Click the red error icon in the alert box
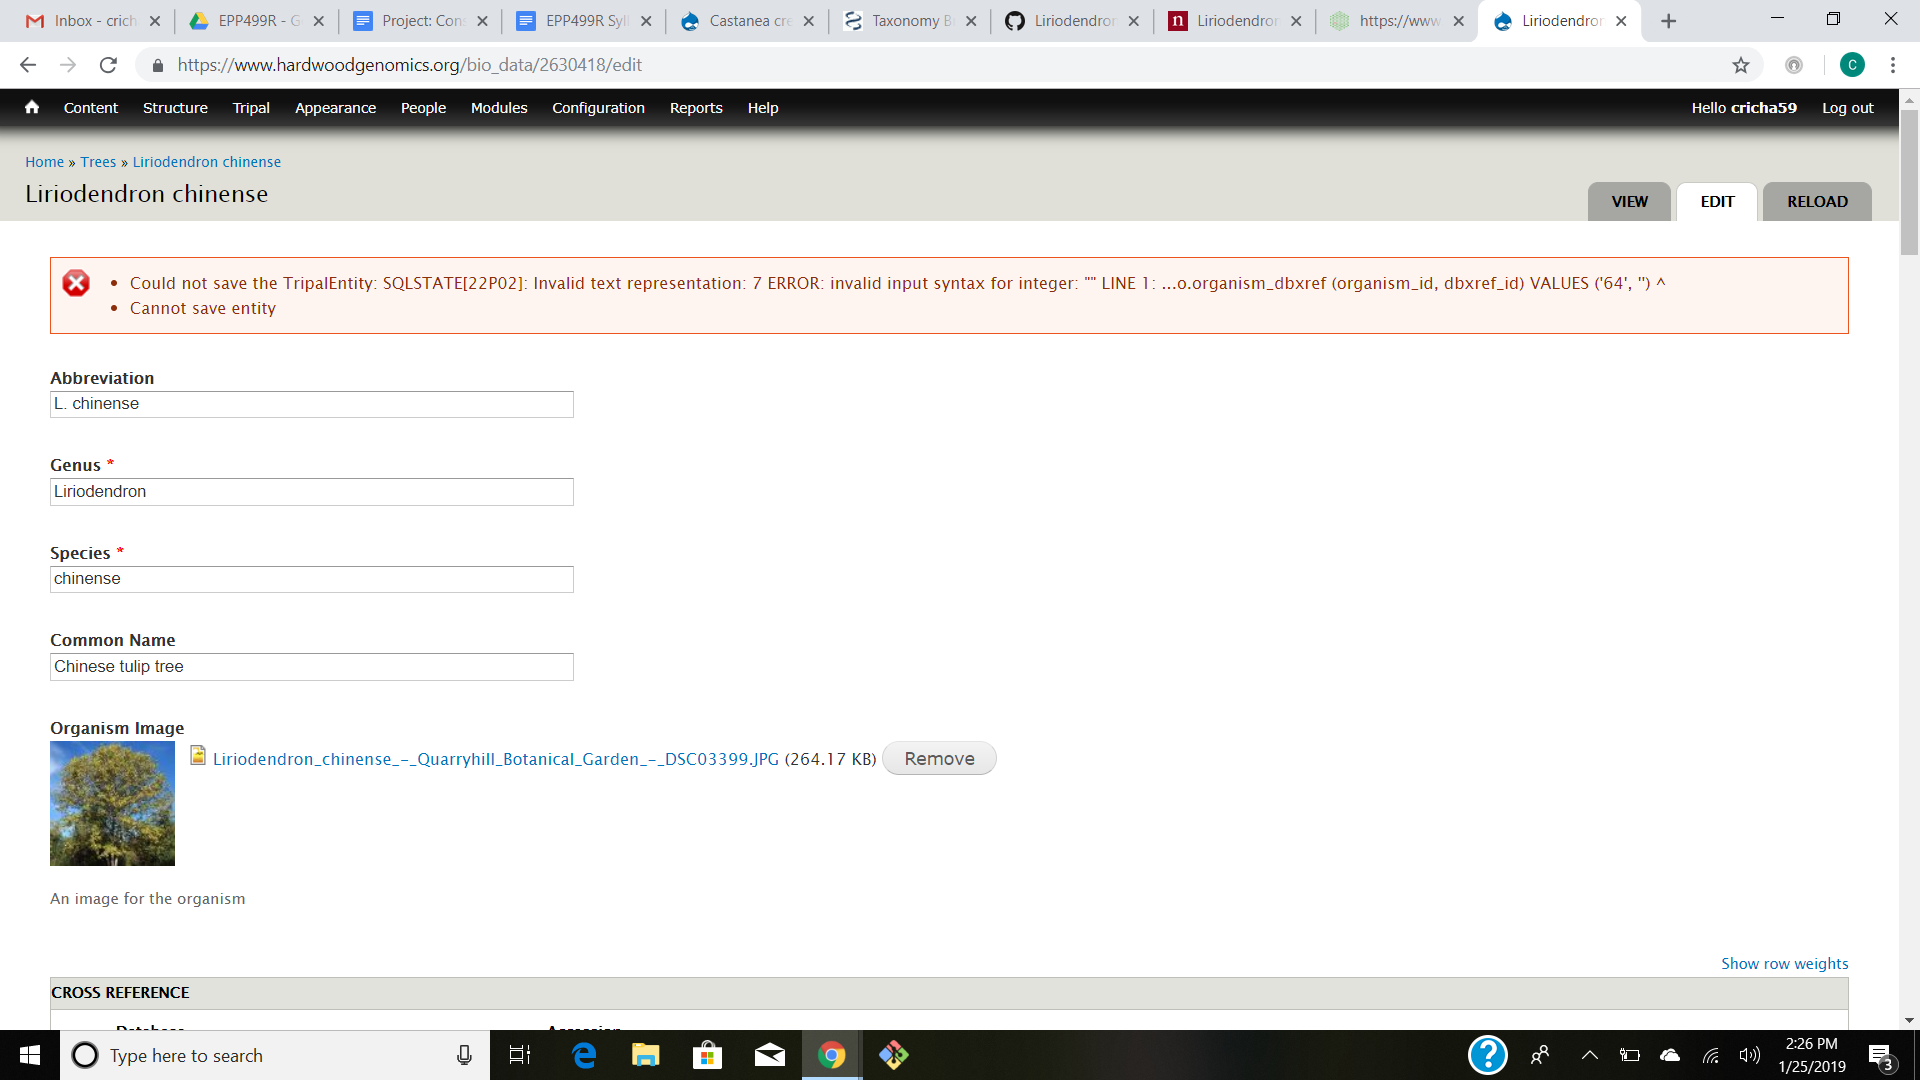The height and width of the screenshot is (1080, 1920). (x=76, y=283)
